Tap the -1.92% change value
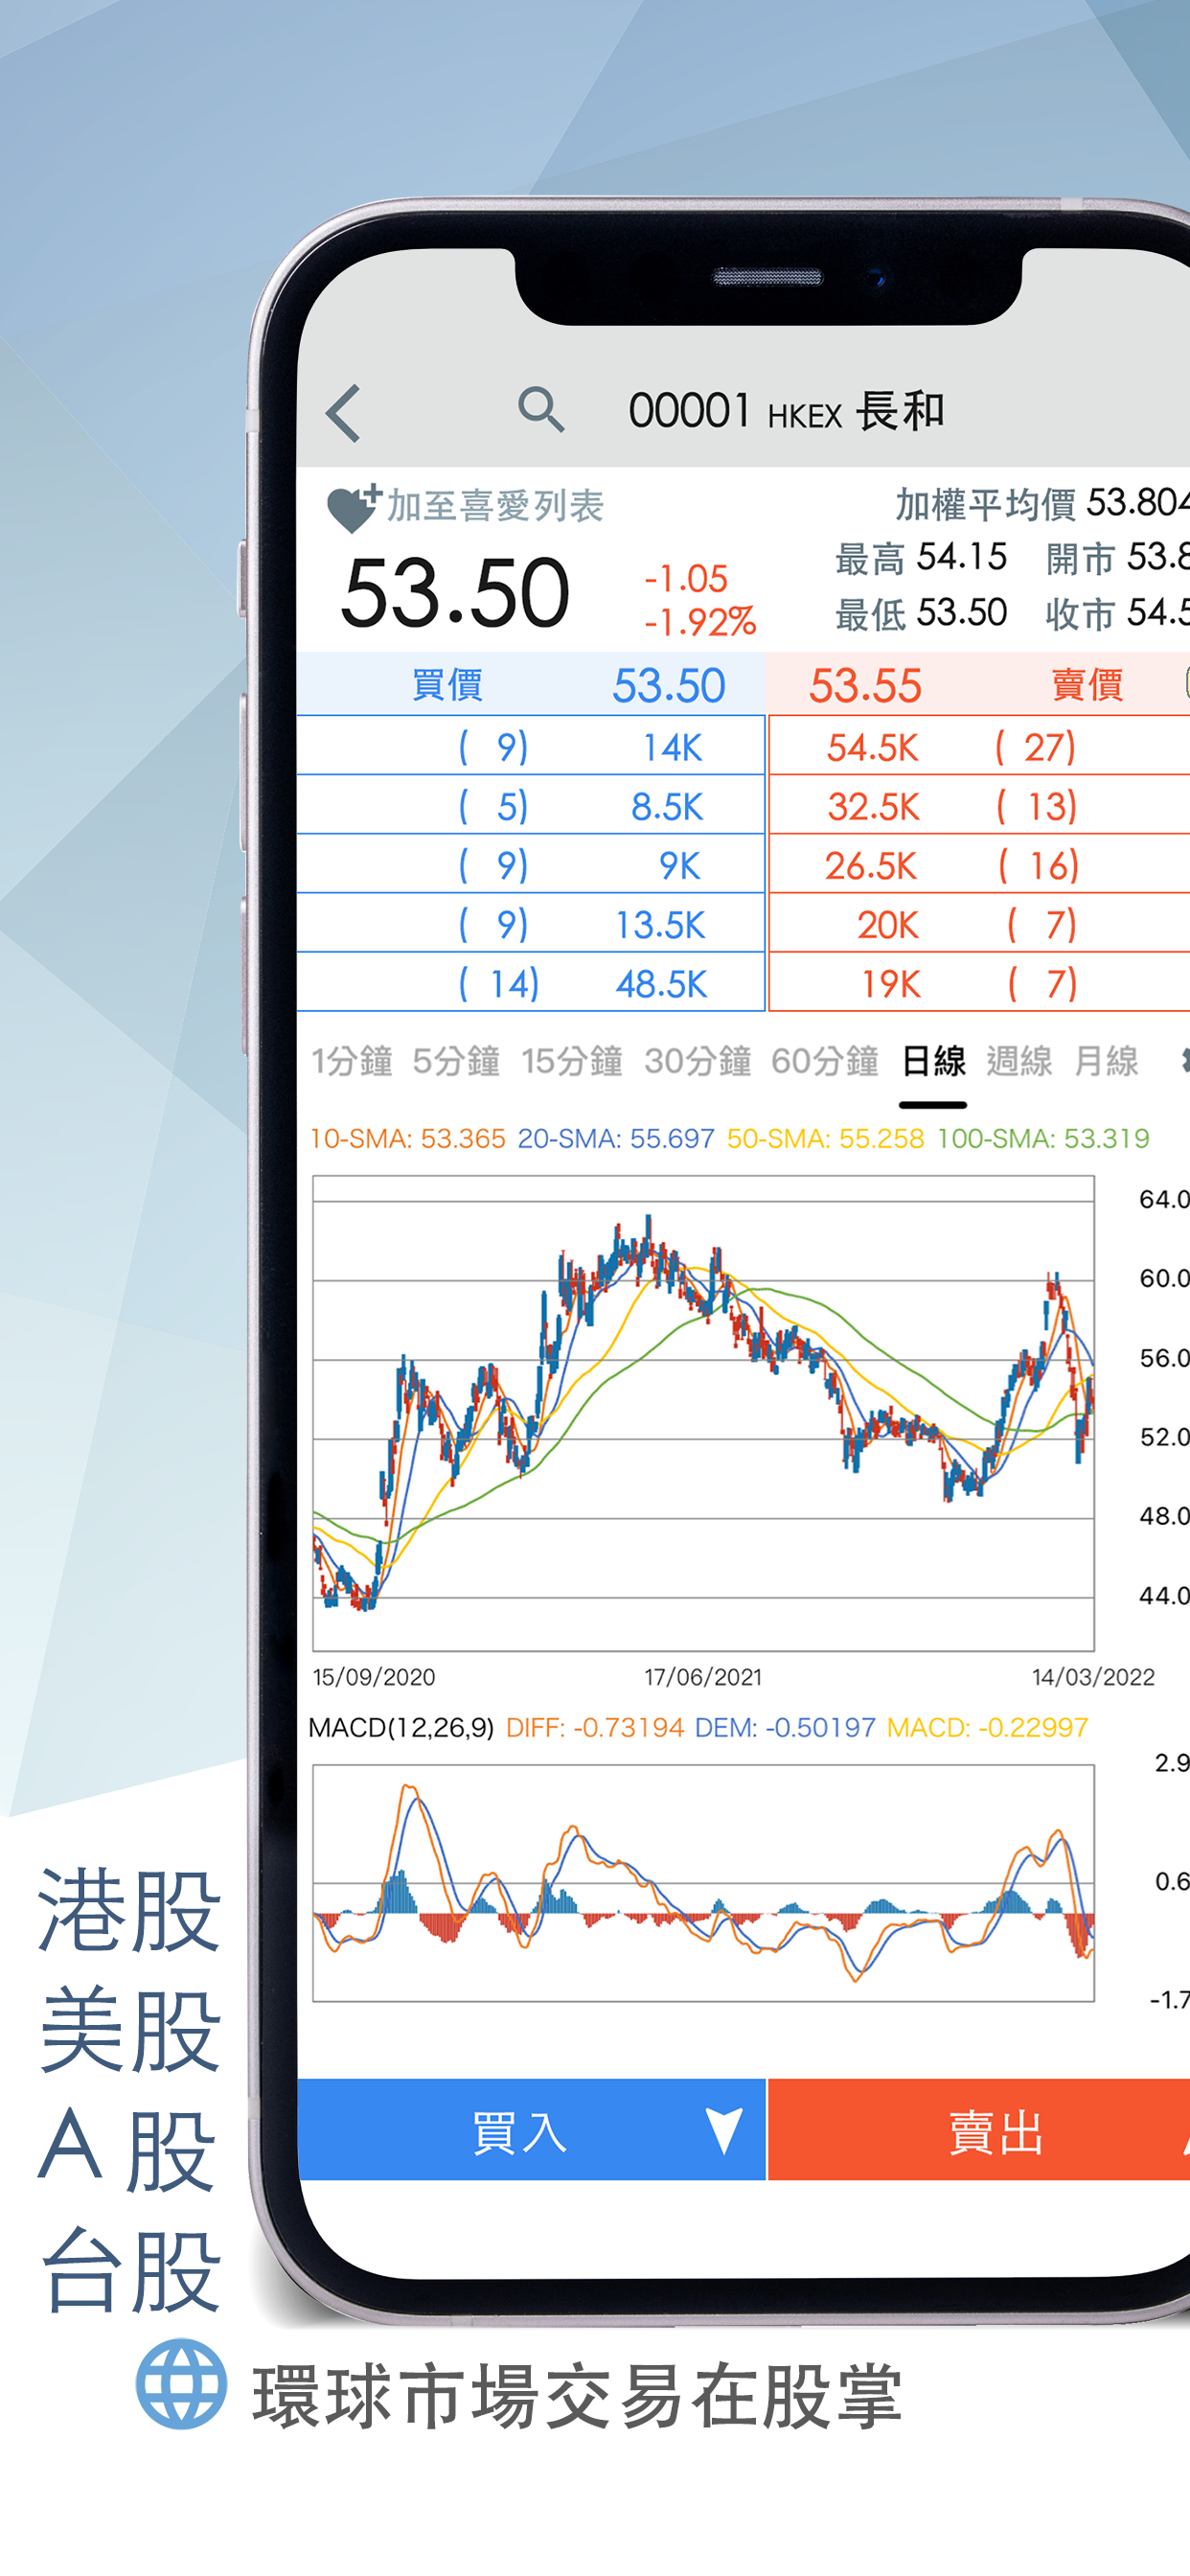Image resolution: width=1190 pixels, height=2576 pixels. [700, 622]
